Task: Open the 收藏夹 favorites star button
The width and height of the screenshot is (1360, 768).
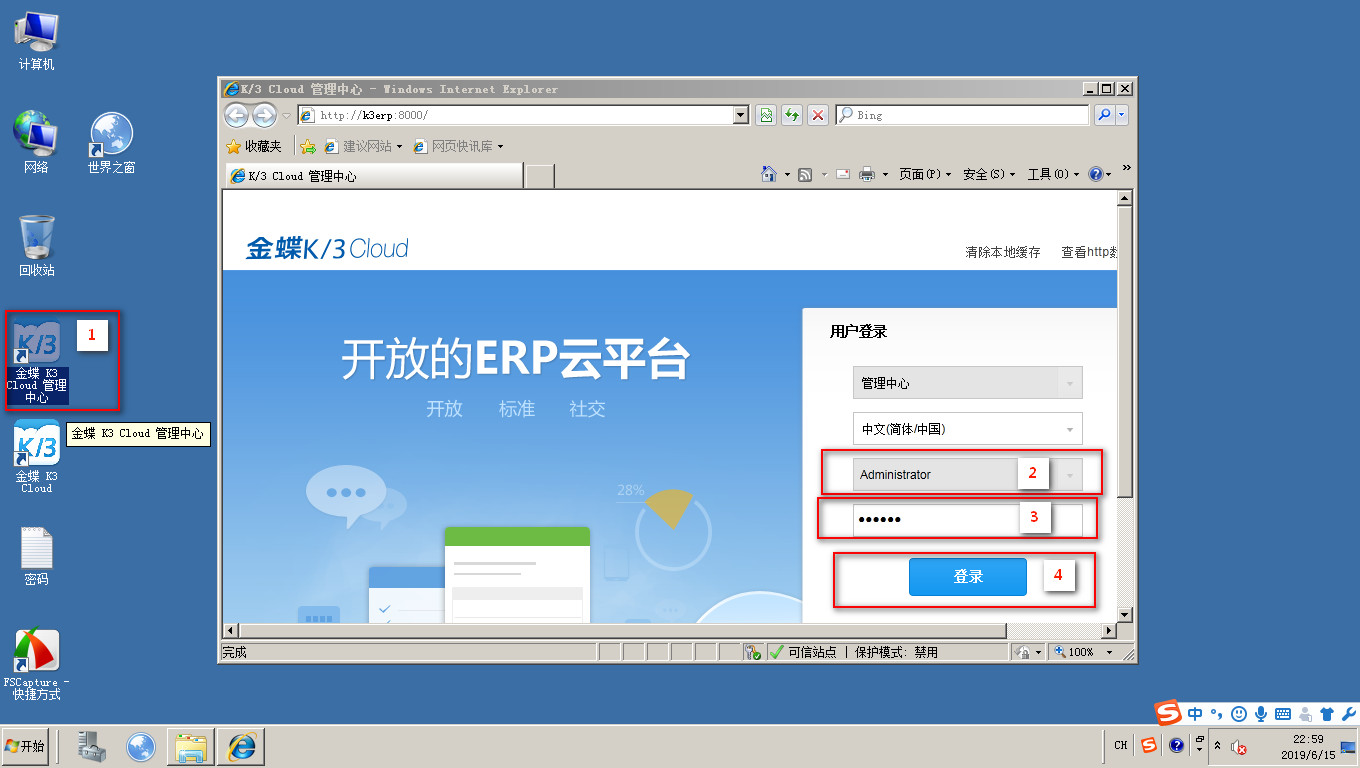Action: click(x=254, y=146)
